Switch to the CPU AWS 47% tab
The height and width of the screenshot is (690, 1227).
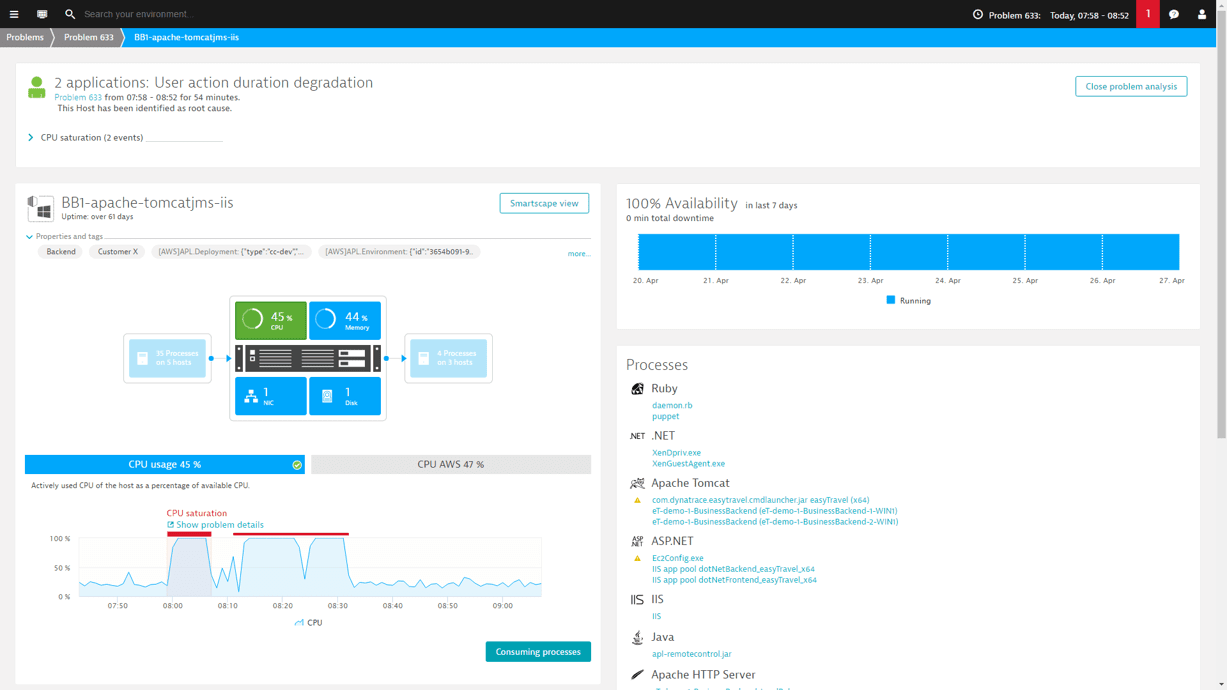[x=450, y=464]
